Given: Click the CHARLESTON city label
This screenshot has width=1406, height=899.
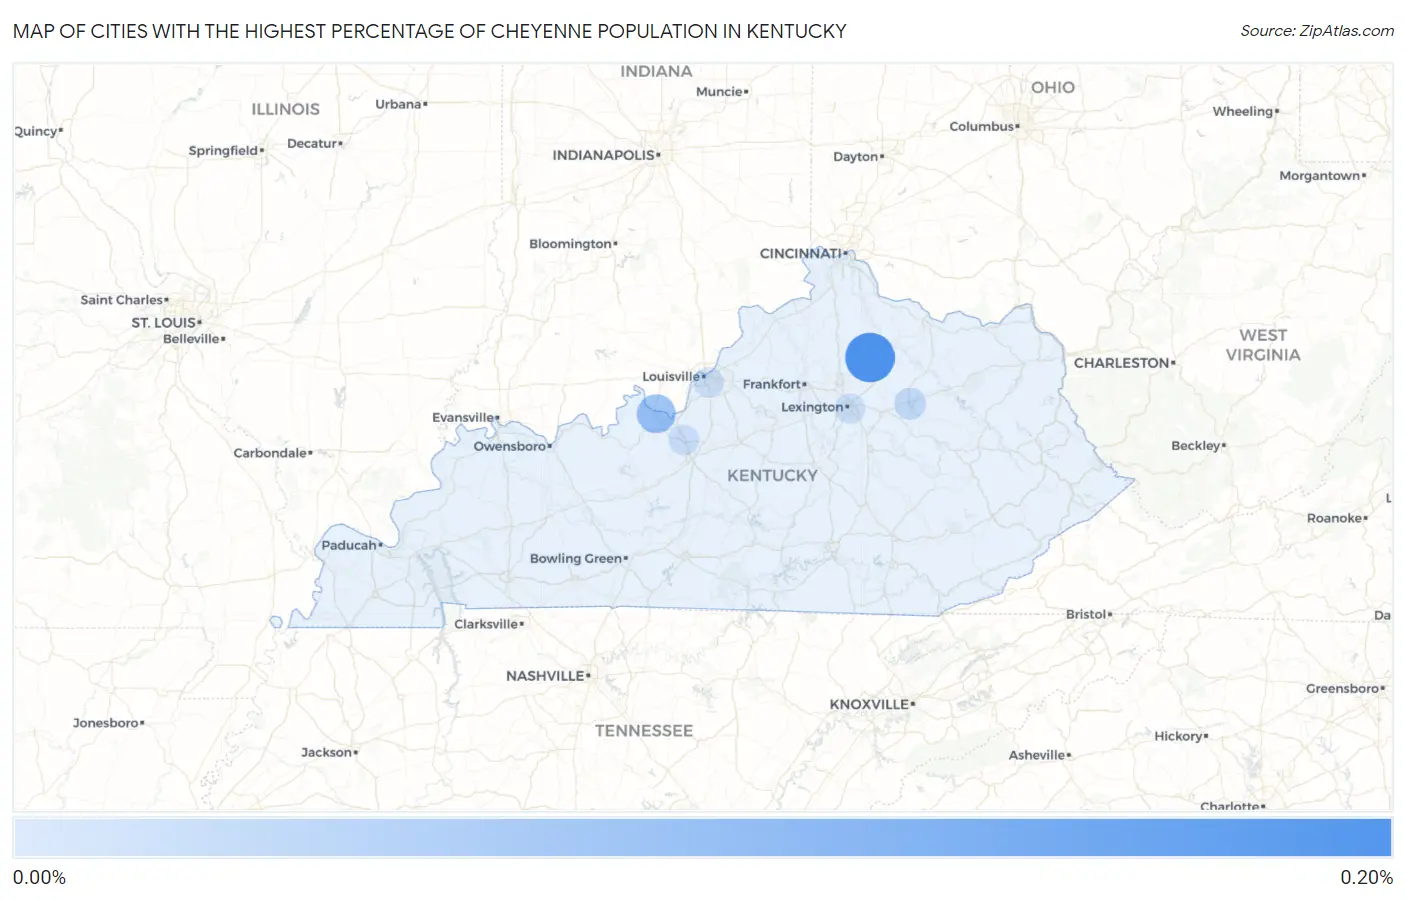Looking at the screenshot, I should pyautogui.click(x=1122, y=363).
